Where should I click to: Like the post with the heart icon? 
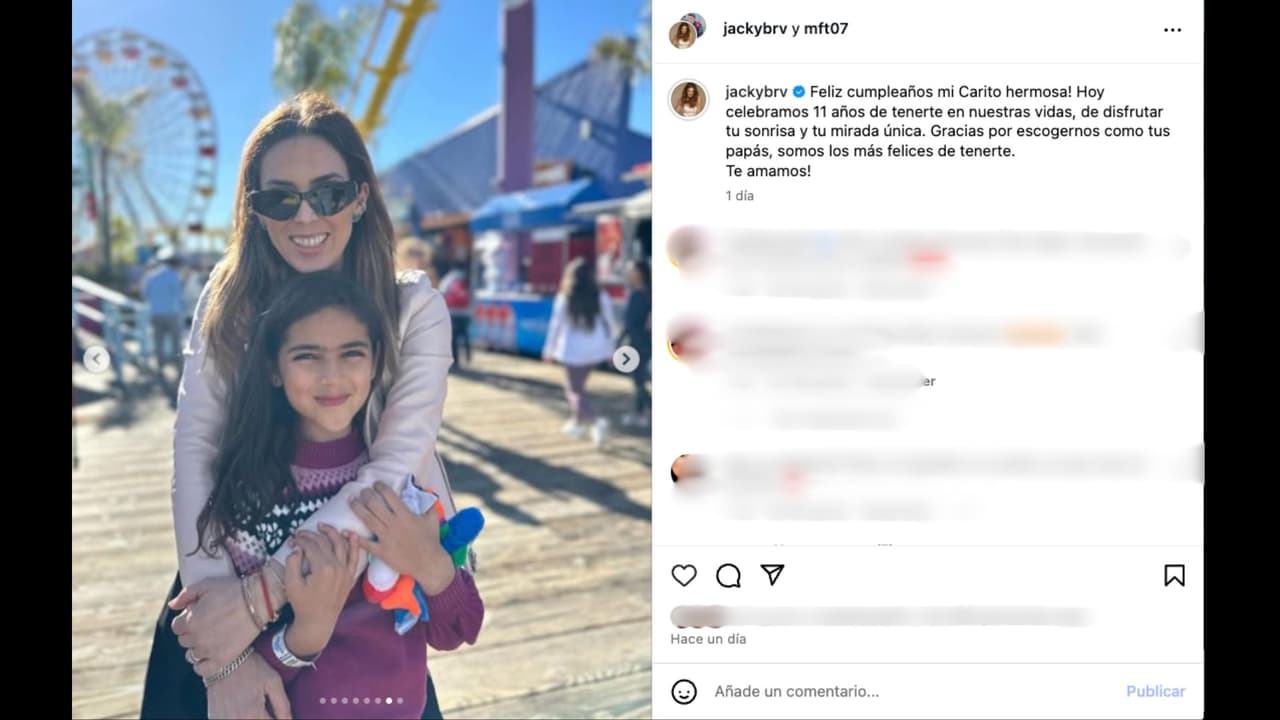pos(684,575)
